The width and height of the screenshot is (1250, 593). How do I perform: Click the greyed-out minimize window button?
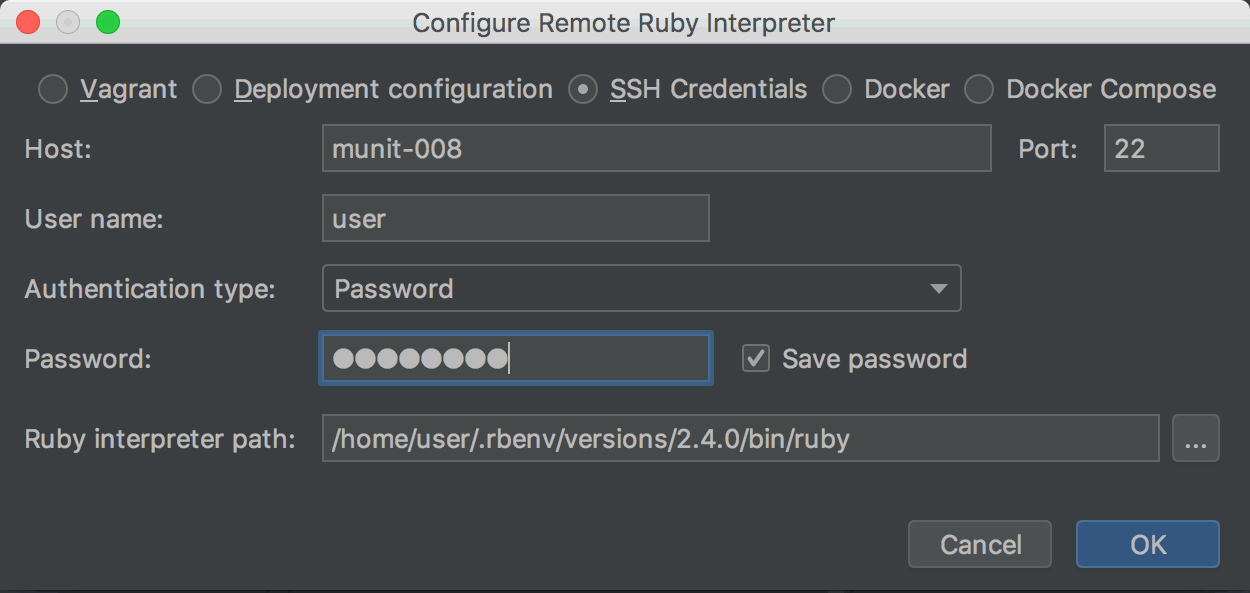[68, 22]
